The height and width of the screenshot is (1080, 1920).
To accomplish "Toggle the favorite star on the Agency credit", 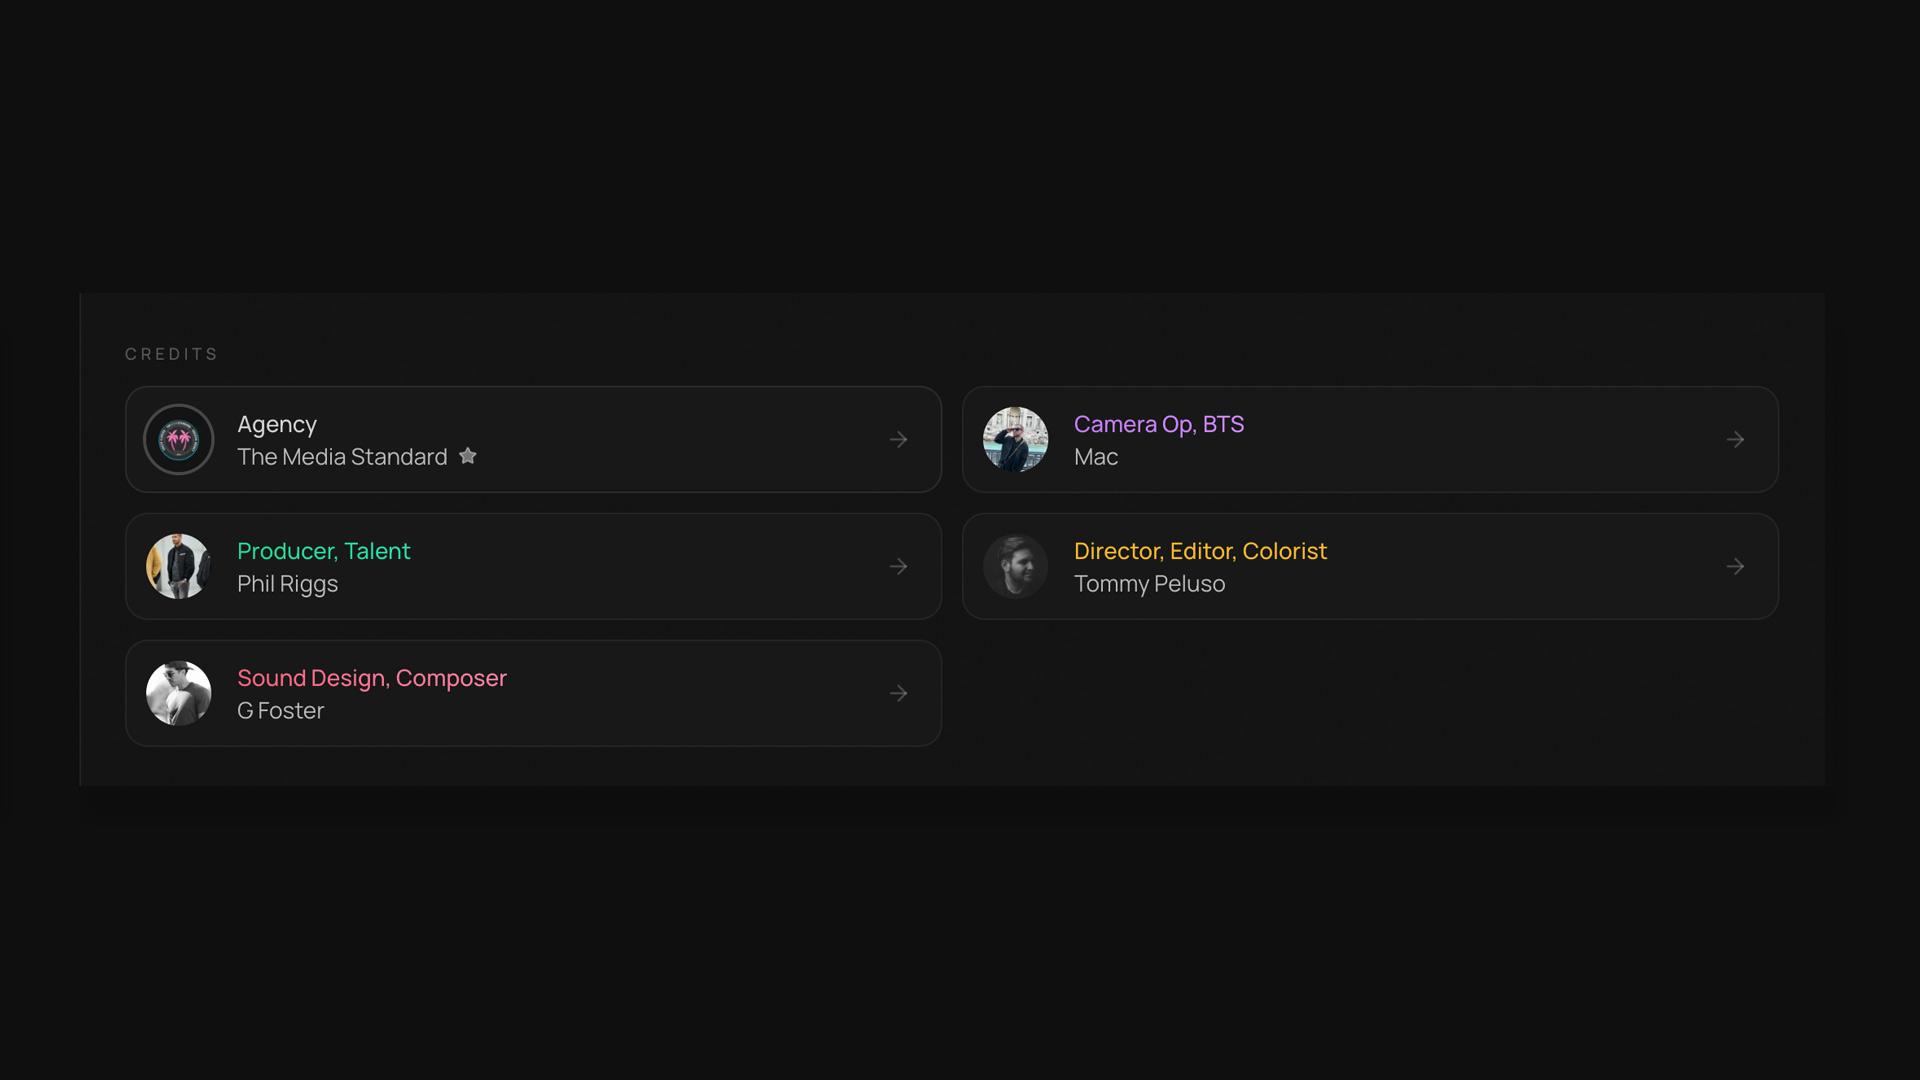I will 467,456.
